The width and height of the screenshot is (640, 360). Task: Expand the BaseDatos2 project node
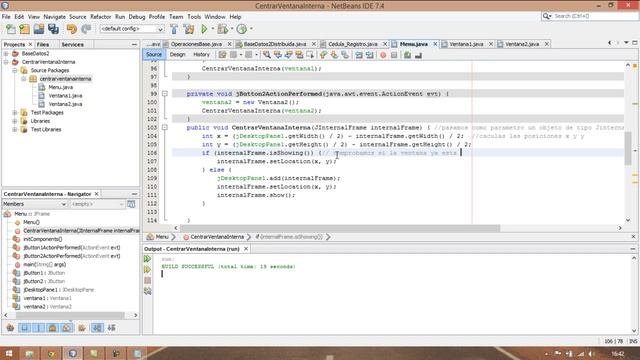[x=6, y=53]
